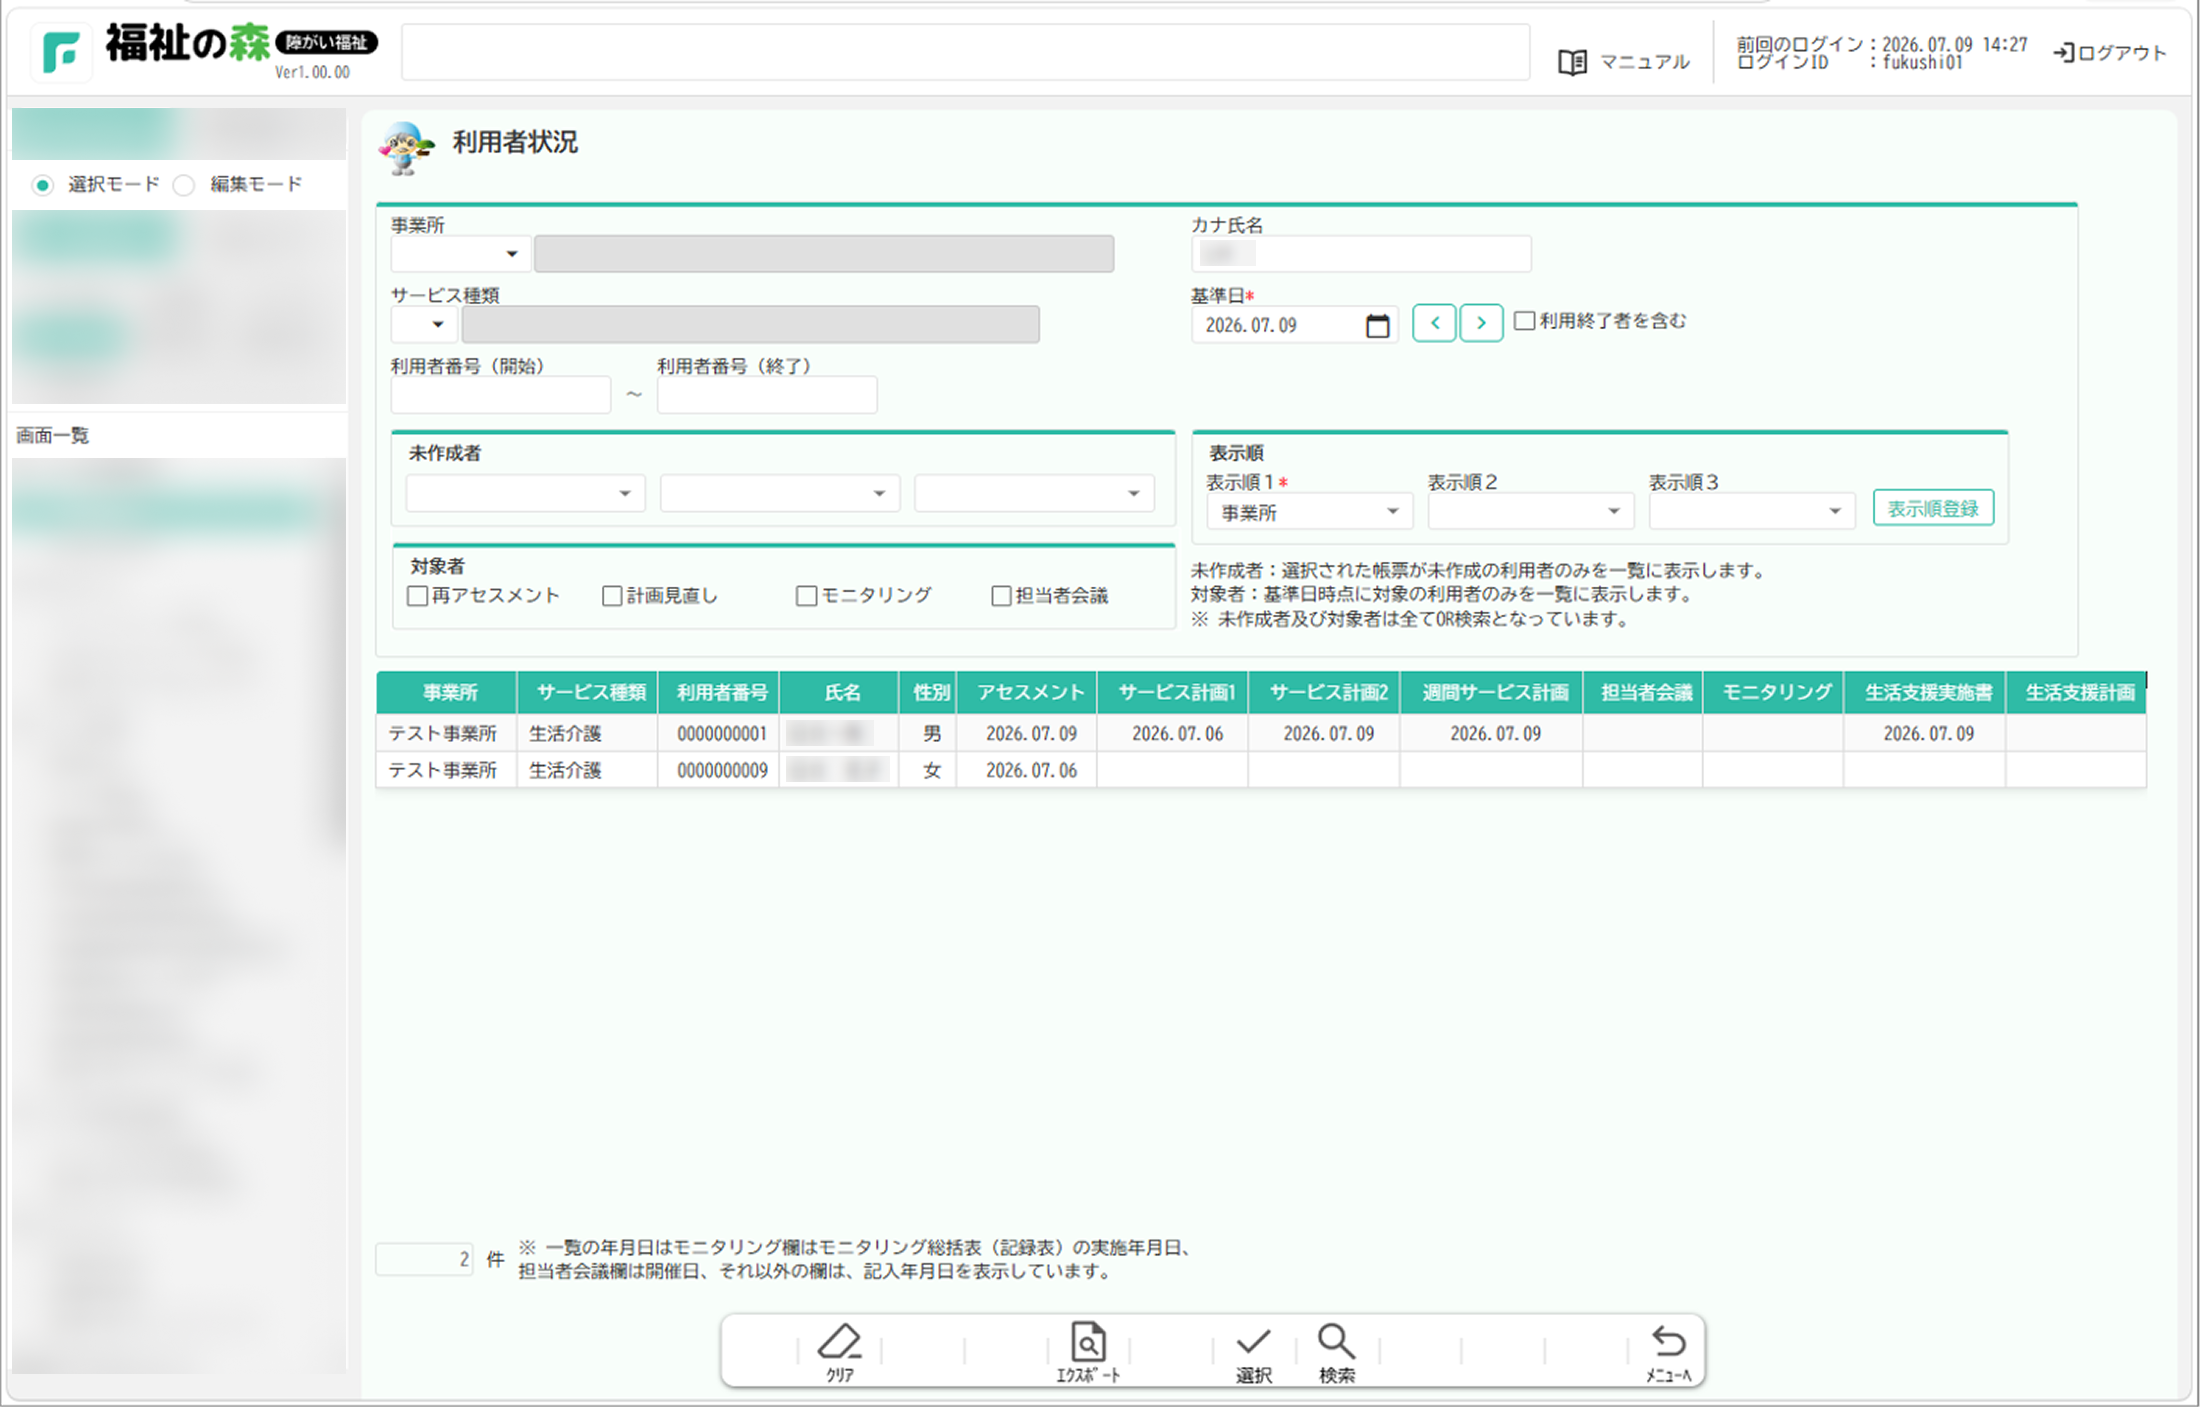Click the record count field showing 2

click(x=424, y=1259)
